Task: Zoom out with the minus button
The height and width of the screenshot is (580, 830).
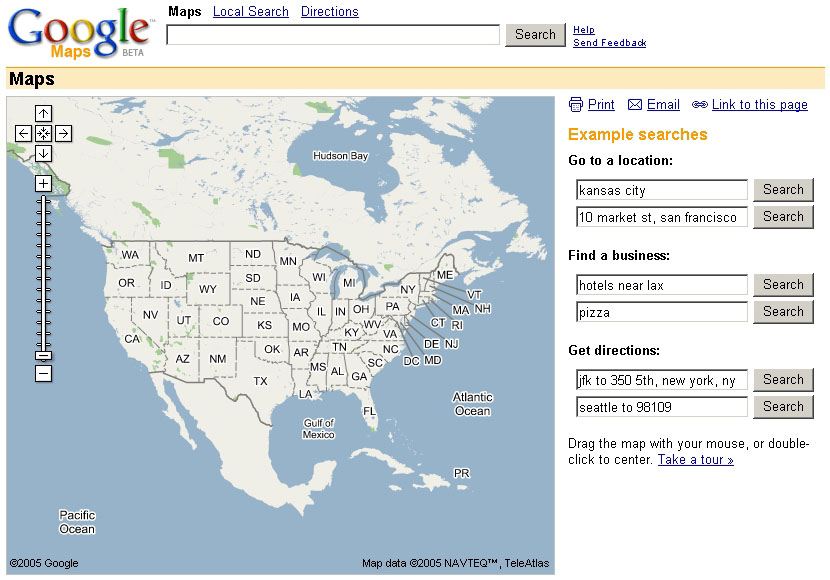Action: click(x=43, y=373)
